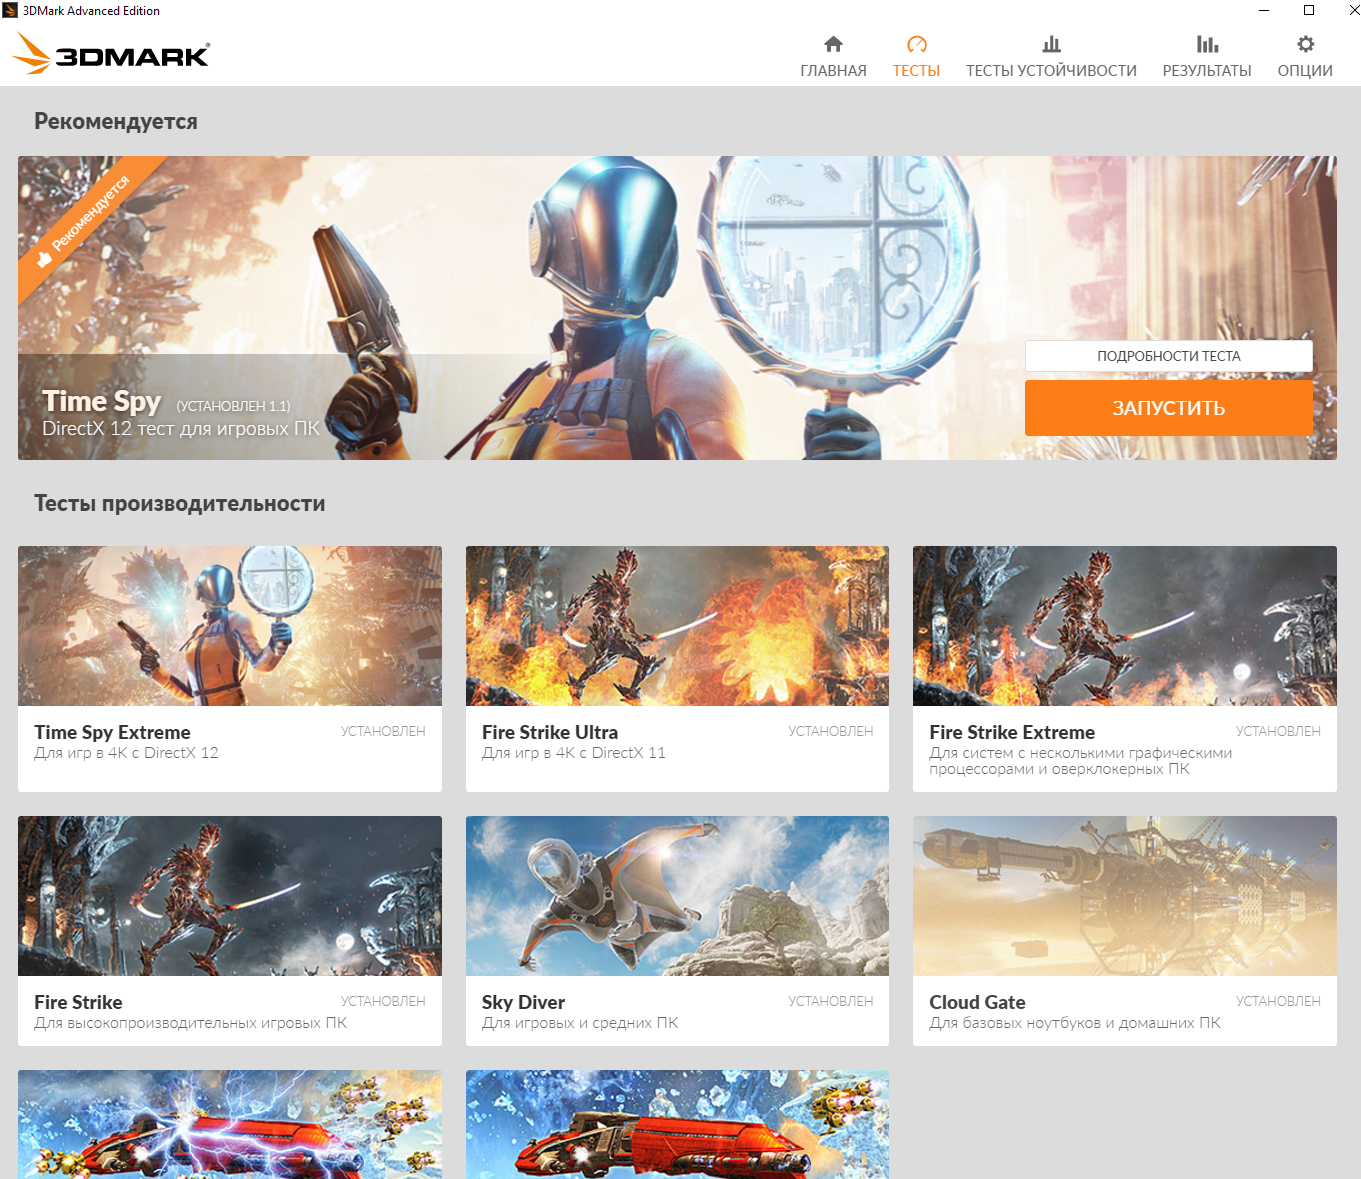Click УСТАНОВЛЕН status on Fire Strike Ultra
This screenshot has height=1179, width=1361.
830,731
